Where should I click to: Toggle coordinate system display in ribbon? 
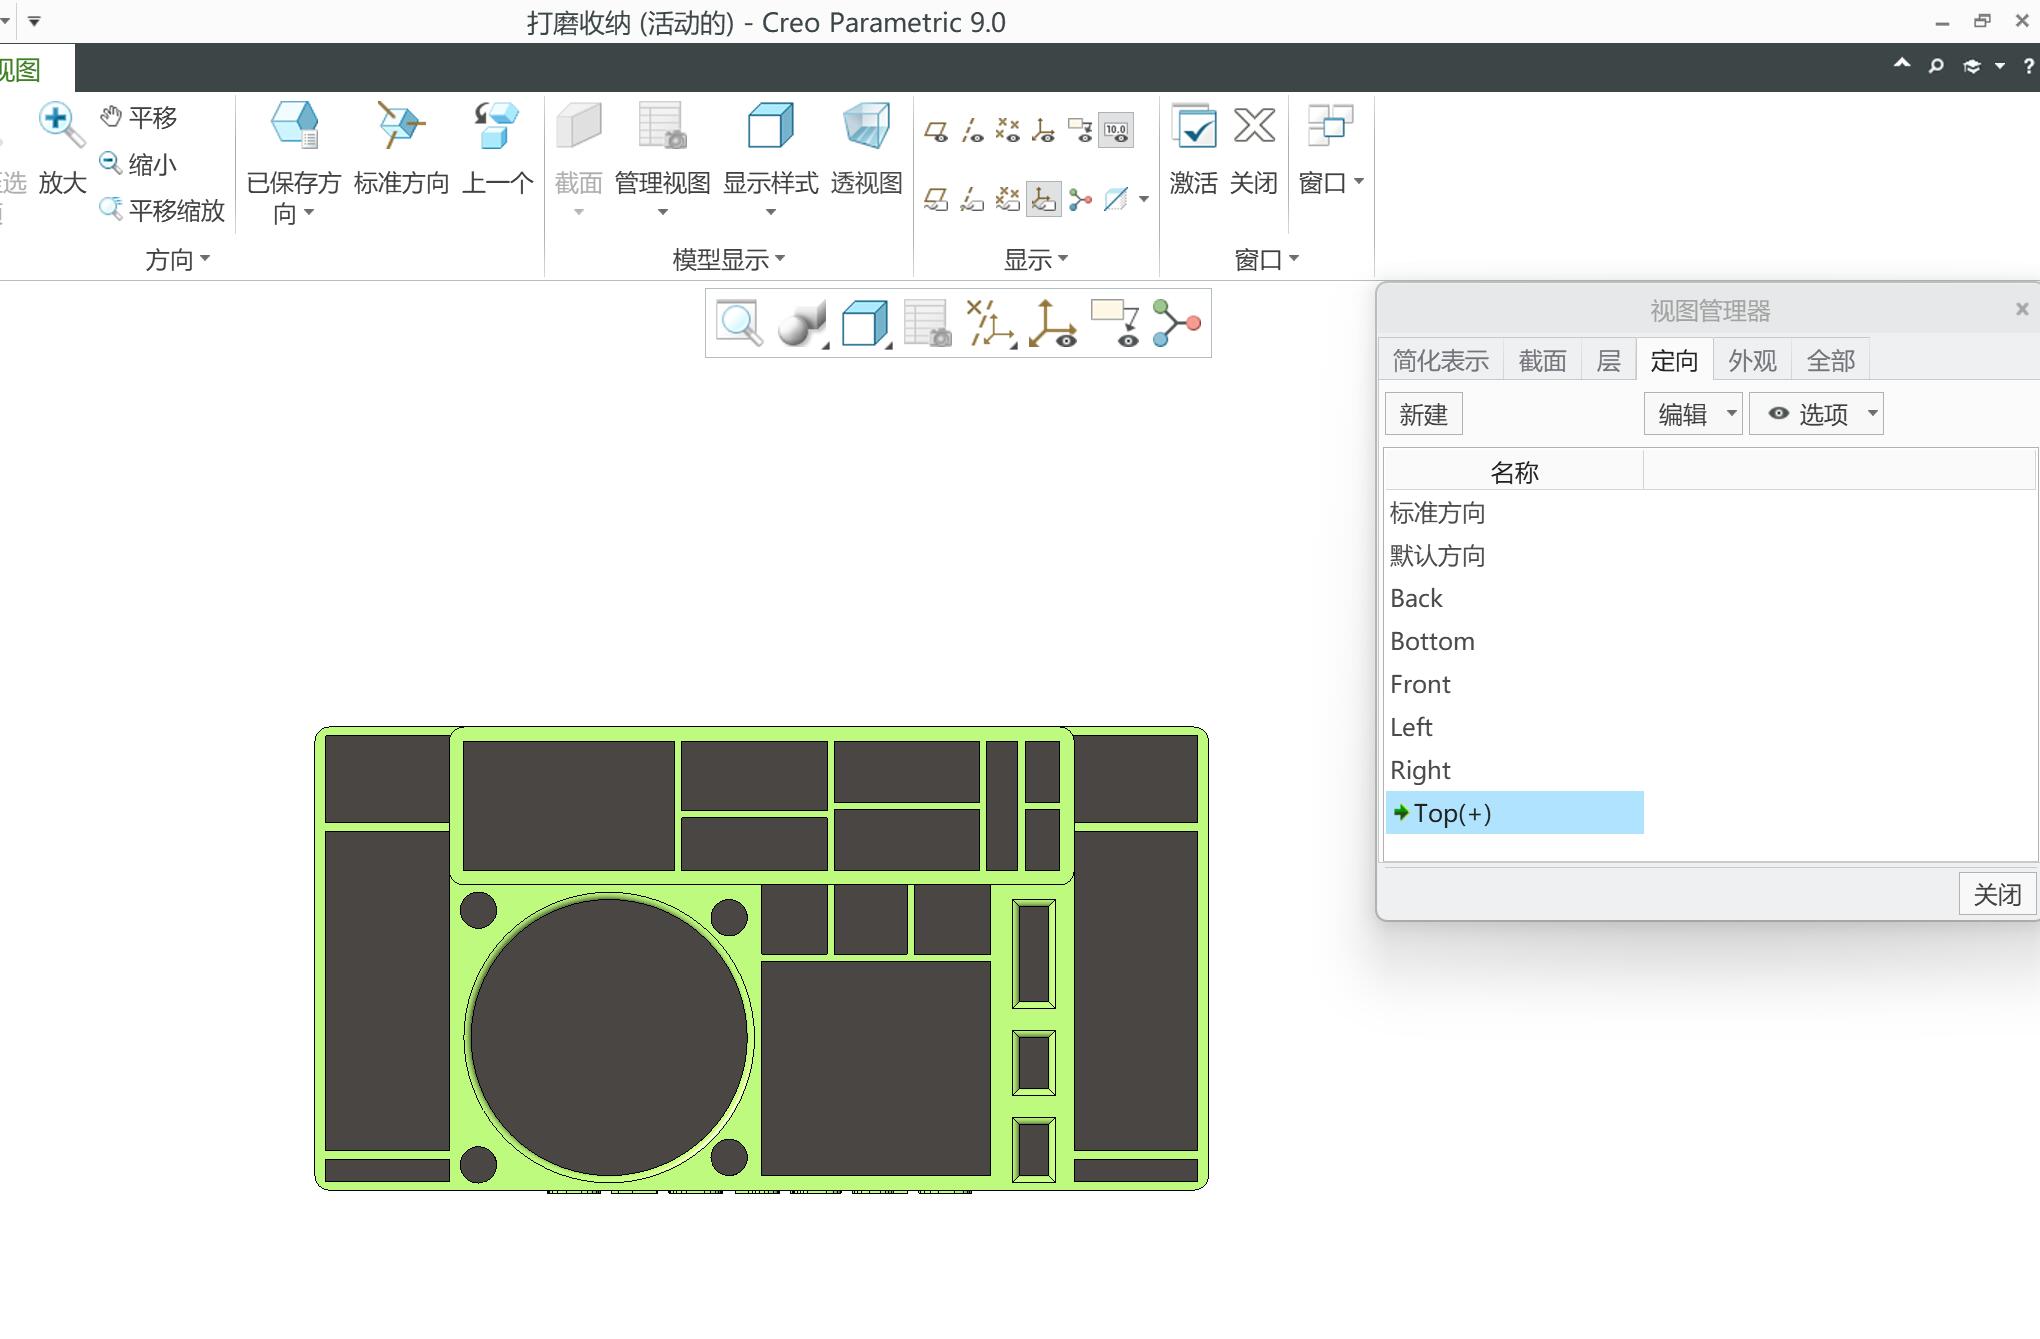pos(1043,131)
